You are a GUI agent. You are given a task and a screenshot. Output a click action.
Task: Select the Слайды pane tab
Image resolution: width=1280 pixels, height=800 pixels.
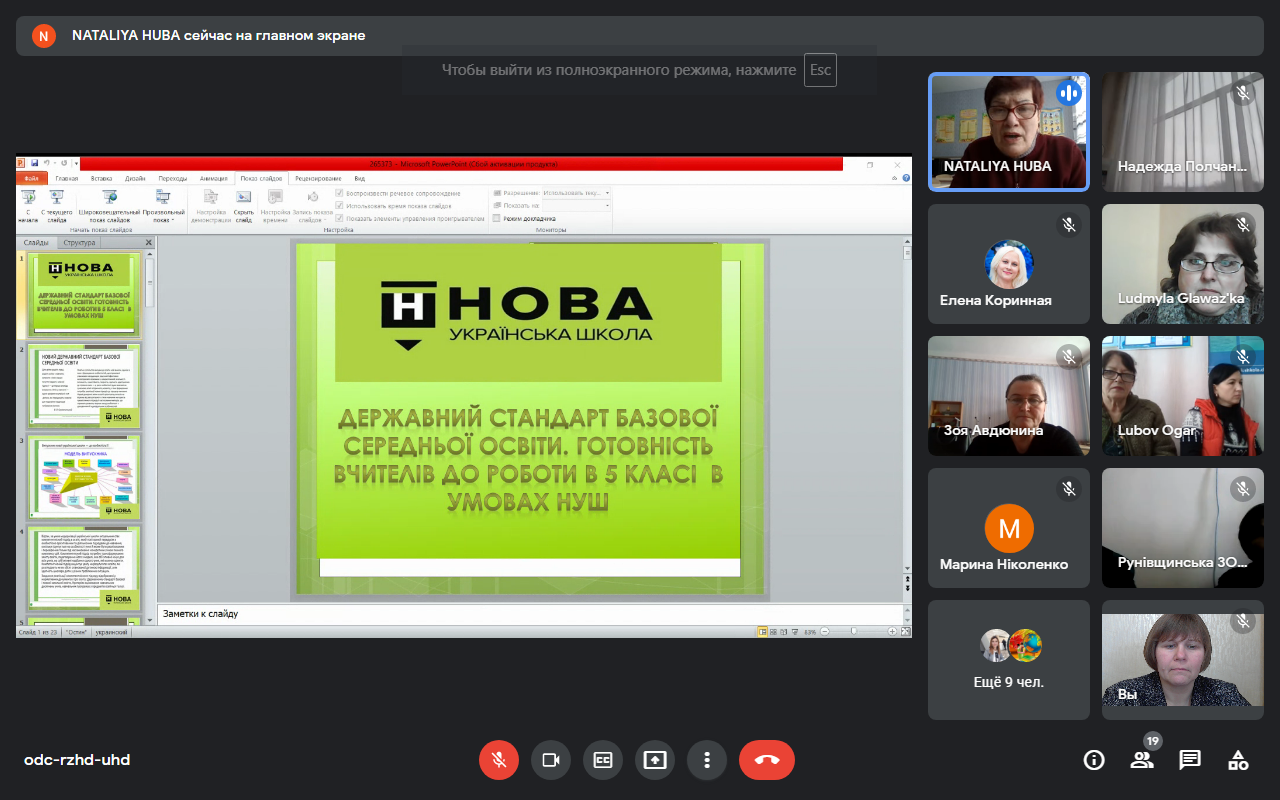point(36,242)
